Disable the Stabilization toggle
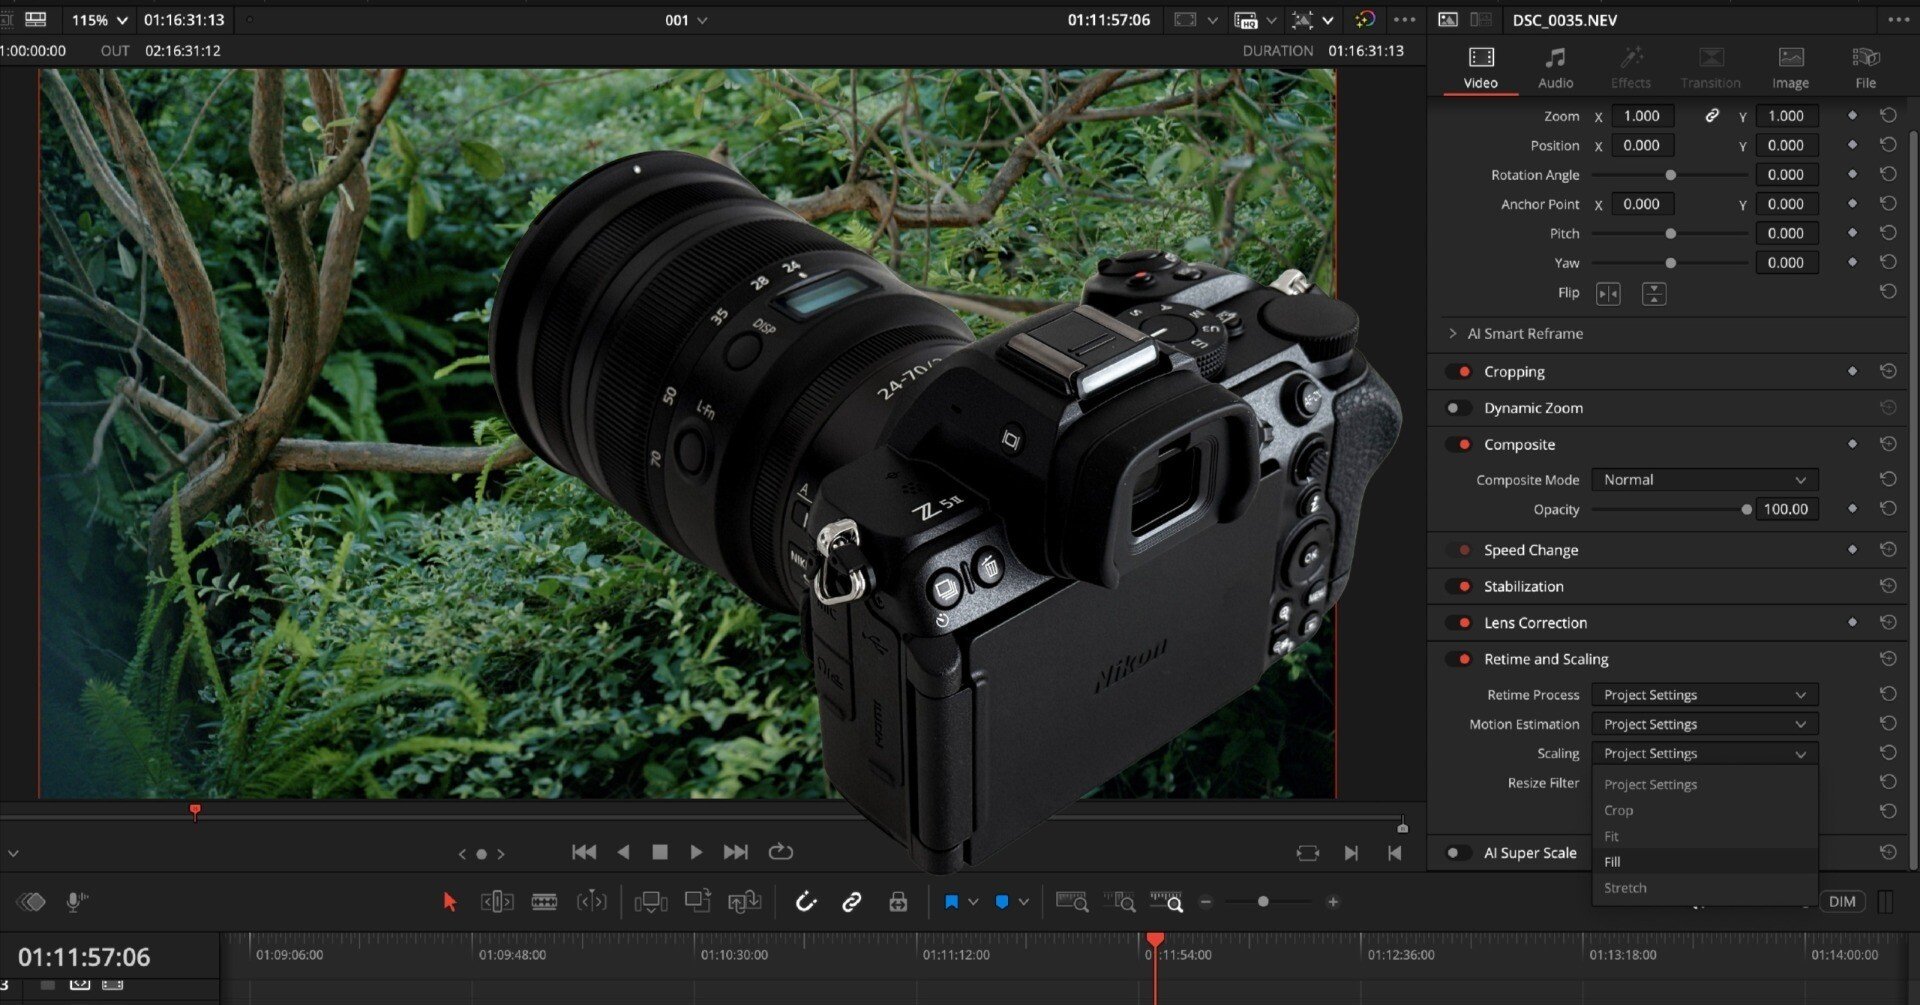The image size is (1920, 1005). coord(1459,587)
